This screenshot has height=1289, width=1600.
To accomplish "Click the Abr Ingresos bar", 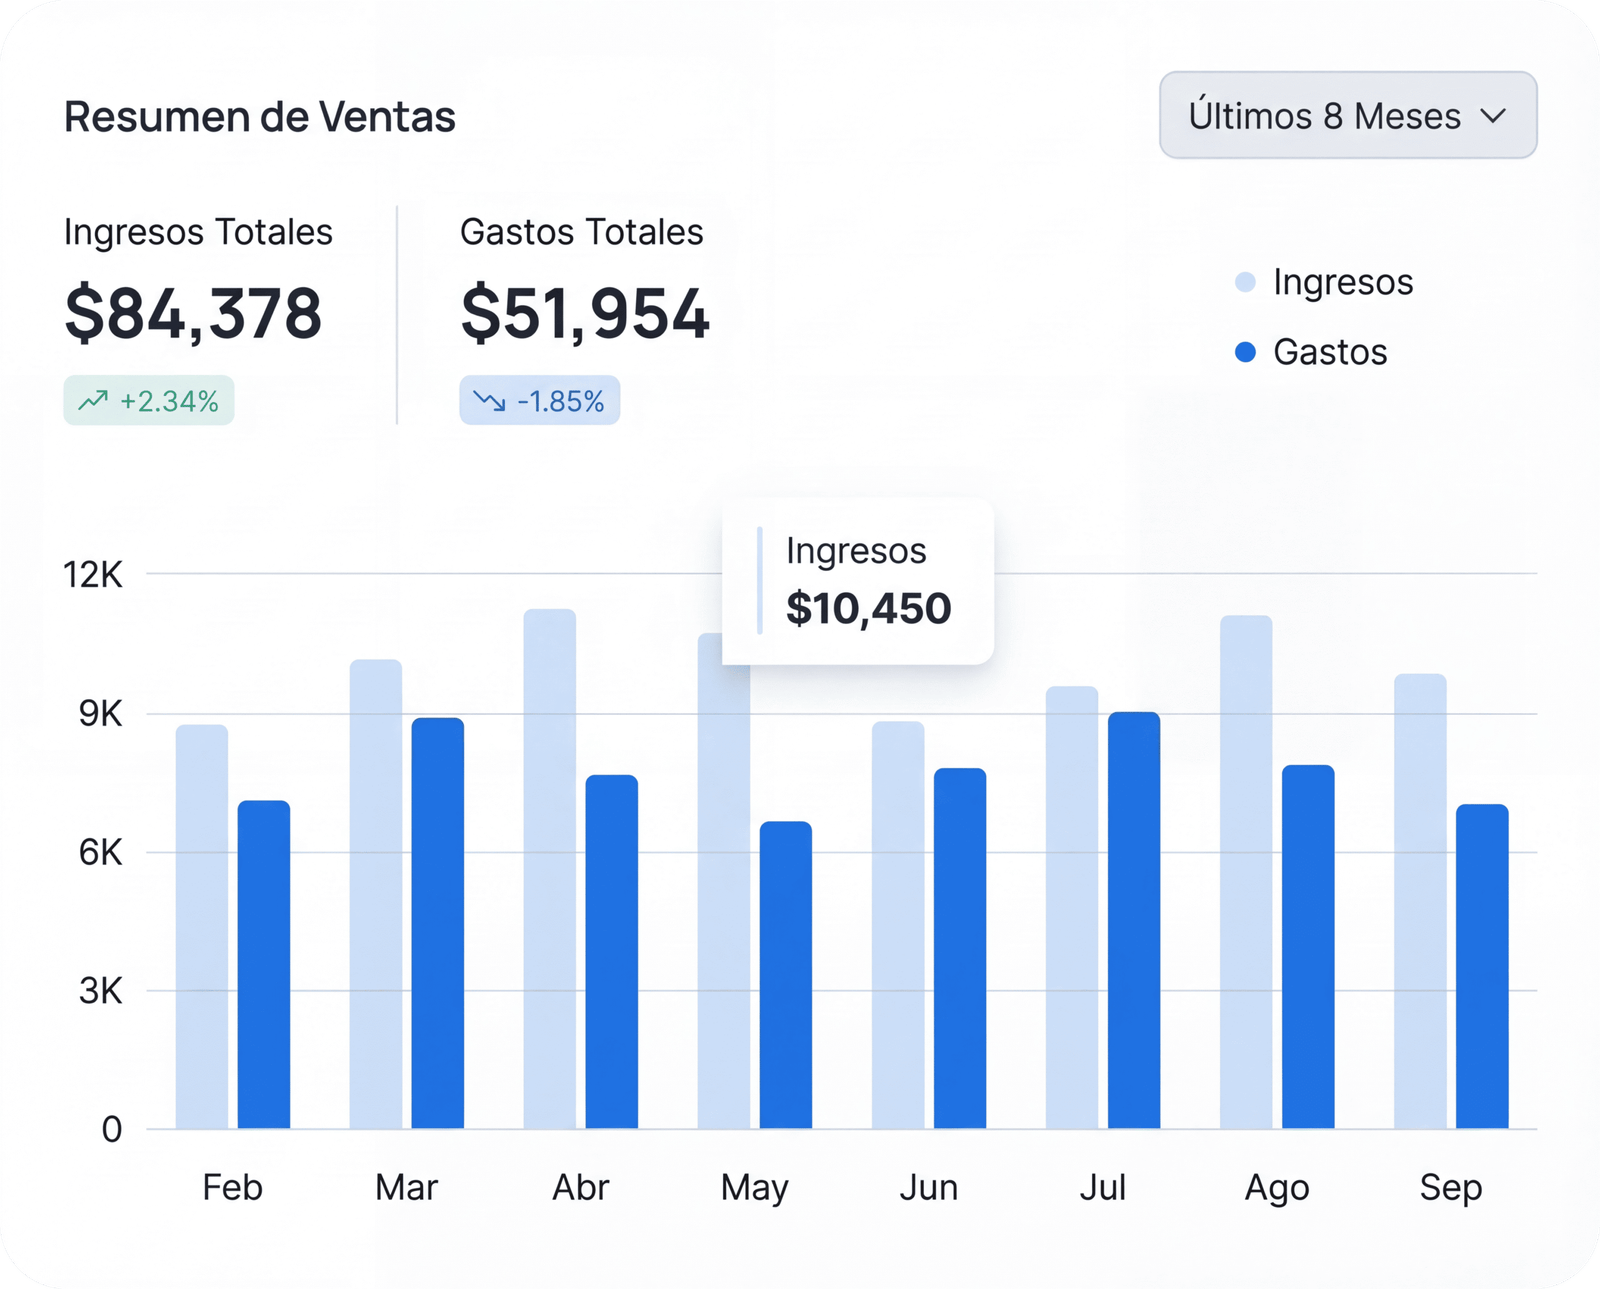I will (550, 868).
